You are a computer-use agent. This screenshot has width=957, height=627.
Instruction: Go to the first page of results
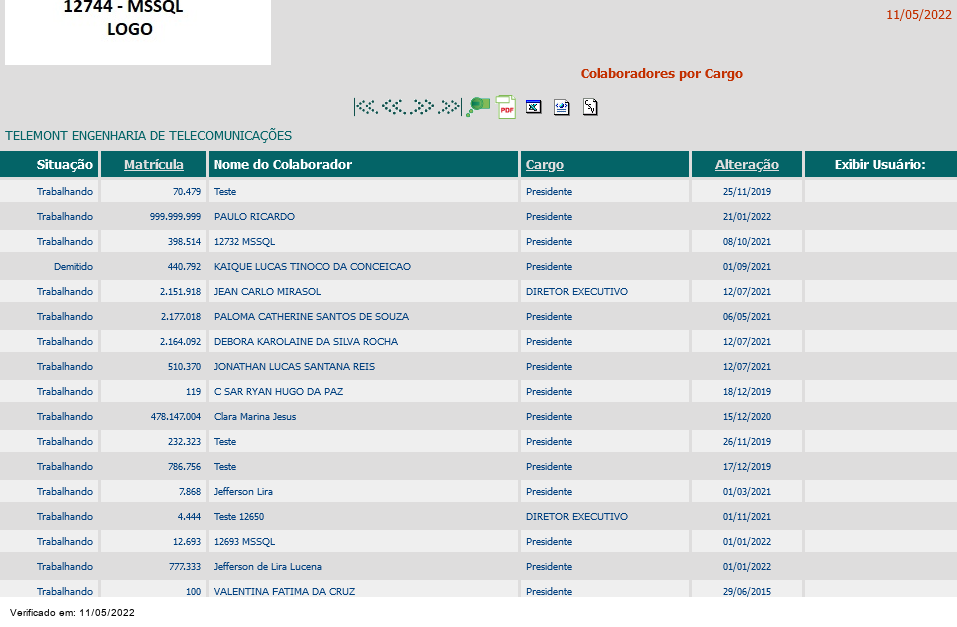click(x=366, y=107)
